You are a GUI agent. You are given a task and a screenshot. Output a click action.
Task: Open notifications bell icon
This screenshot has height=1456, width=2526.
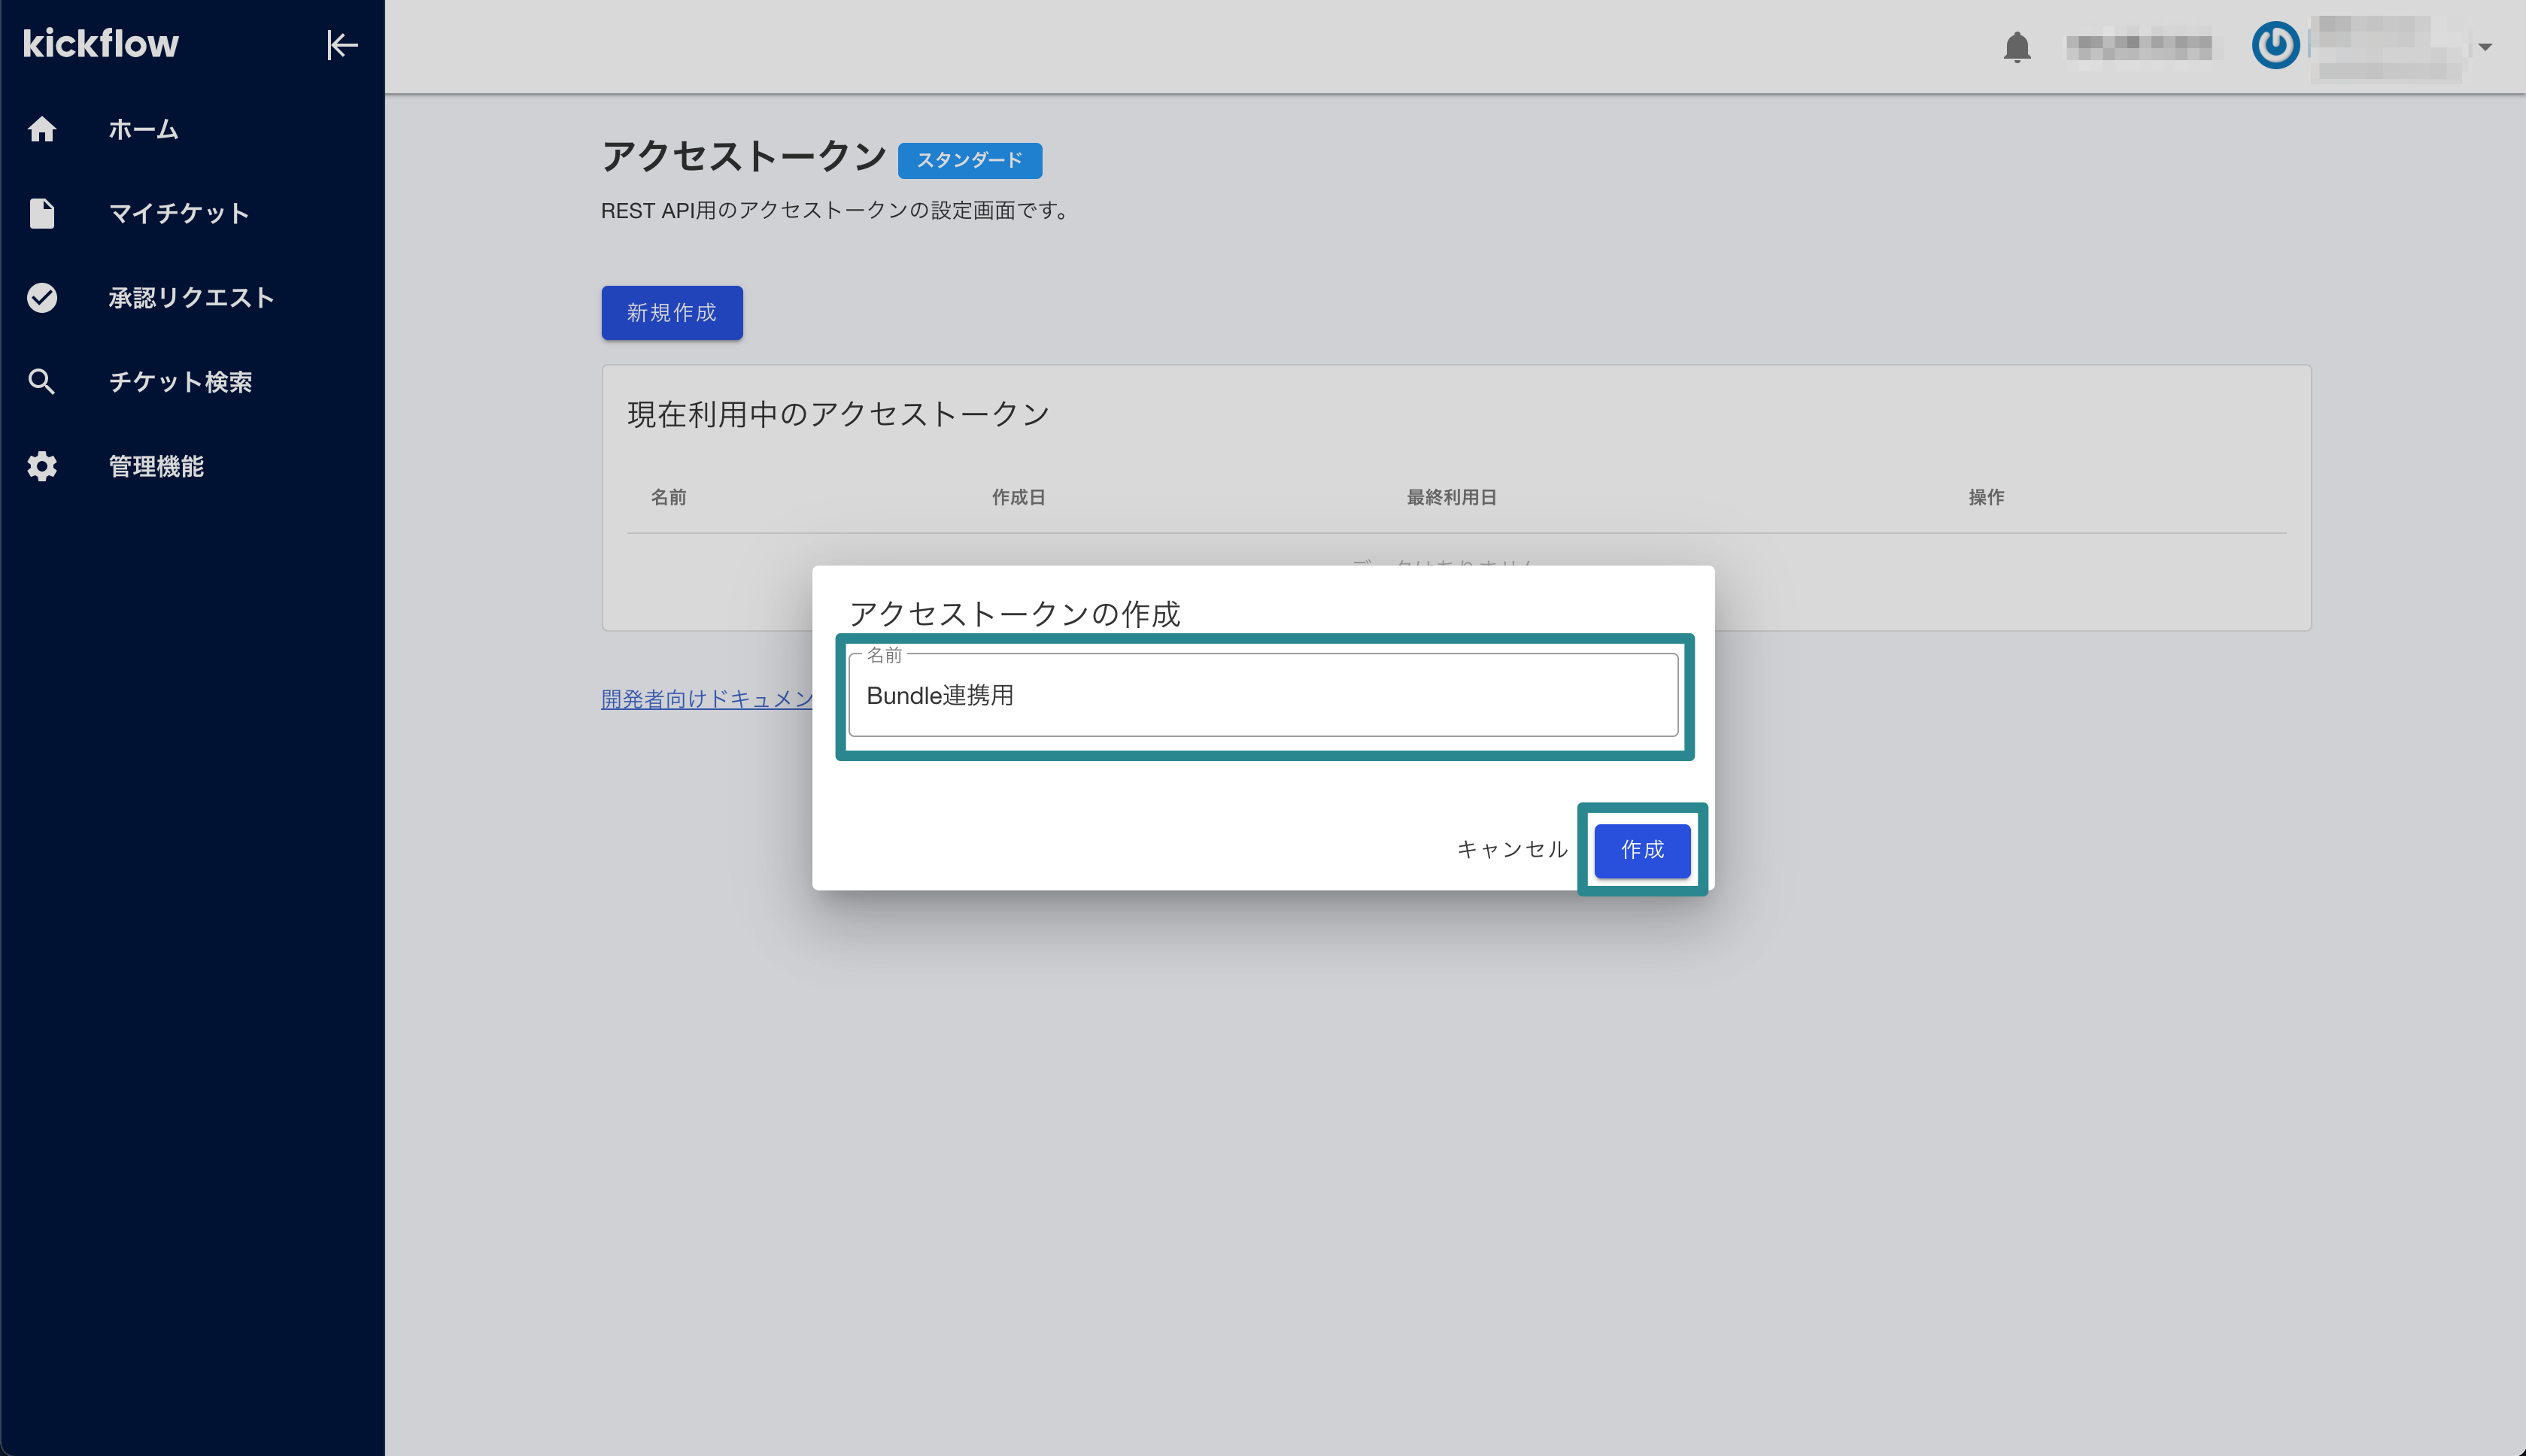point(2016,47)
